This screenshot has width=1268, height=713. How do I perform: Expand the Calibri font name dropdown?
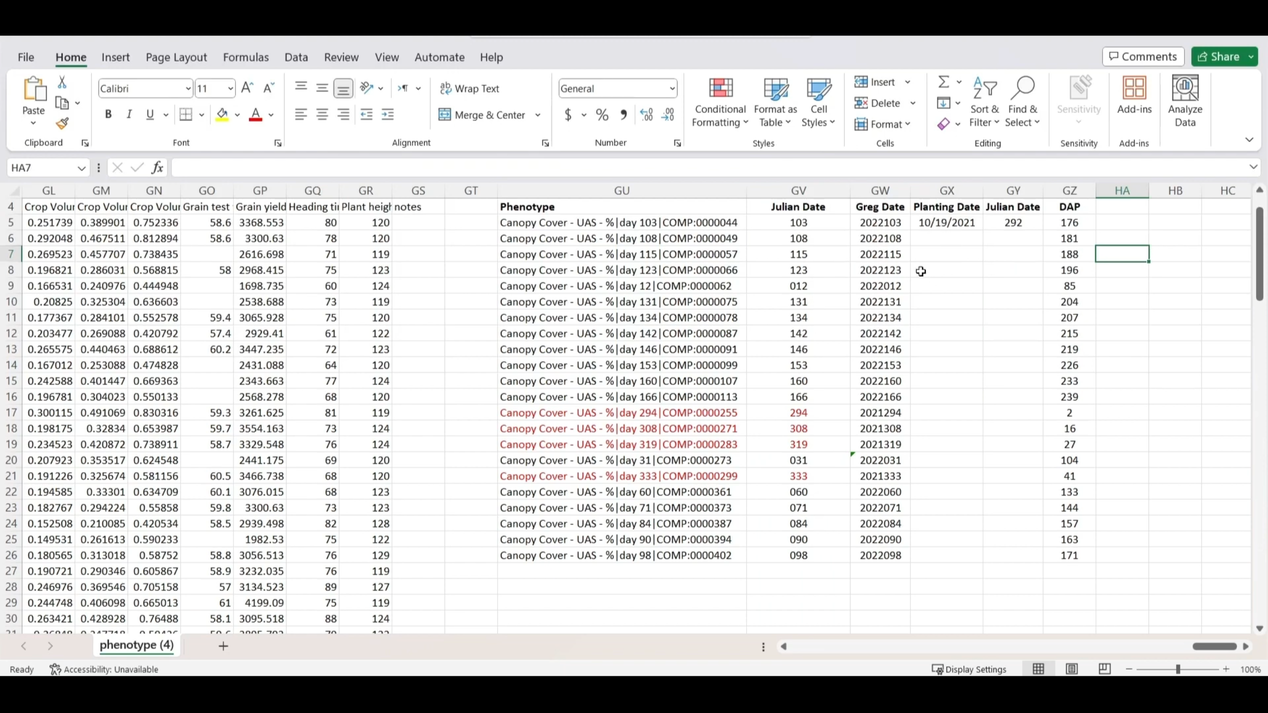(x=187, y=89)
